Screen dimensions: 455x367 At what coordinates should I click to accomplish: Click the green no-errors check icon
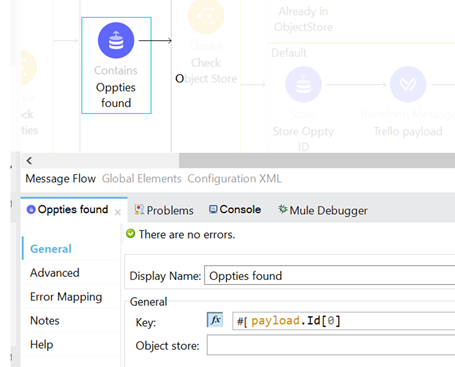tap(131, 234)
